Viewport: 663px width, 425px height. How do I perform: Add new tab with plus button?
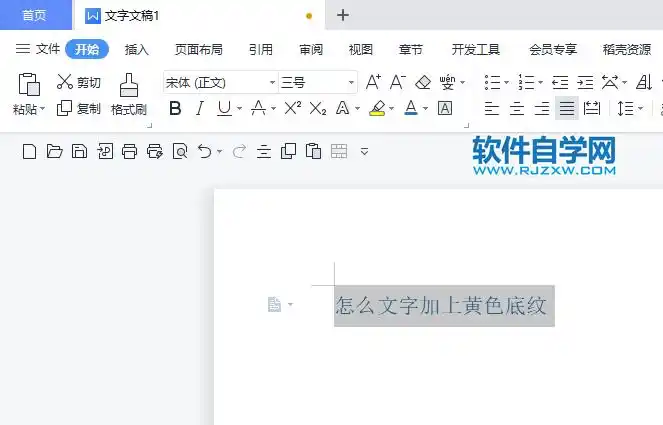(x=343, y=15)
